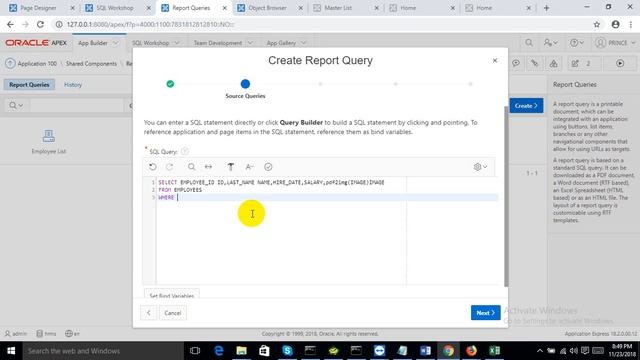Click the Oracle APEX logo
640x360 pixels.
click(36, 43)
